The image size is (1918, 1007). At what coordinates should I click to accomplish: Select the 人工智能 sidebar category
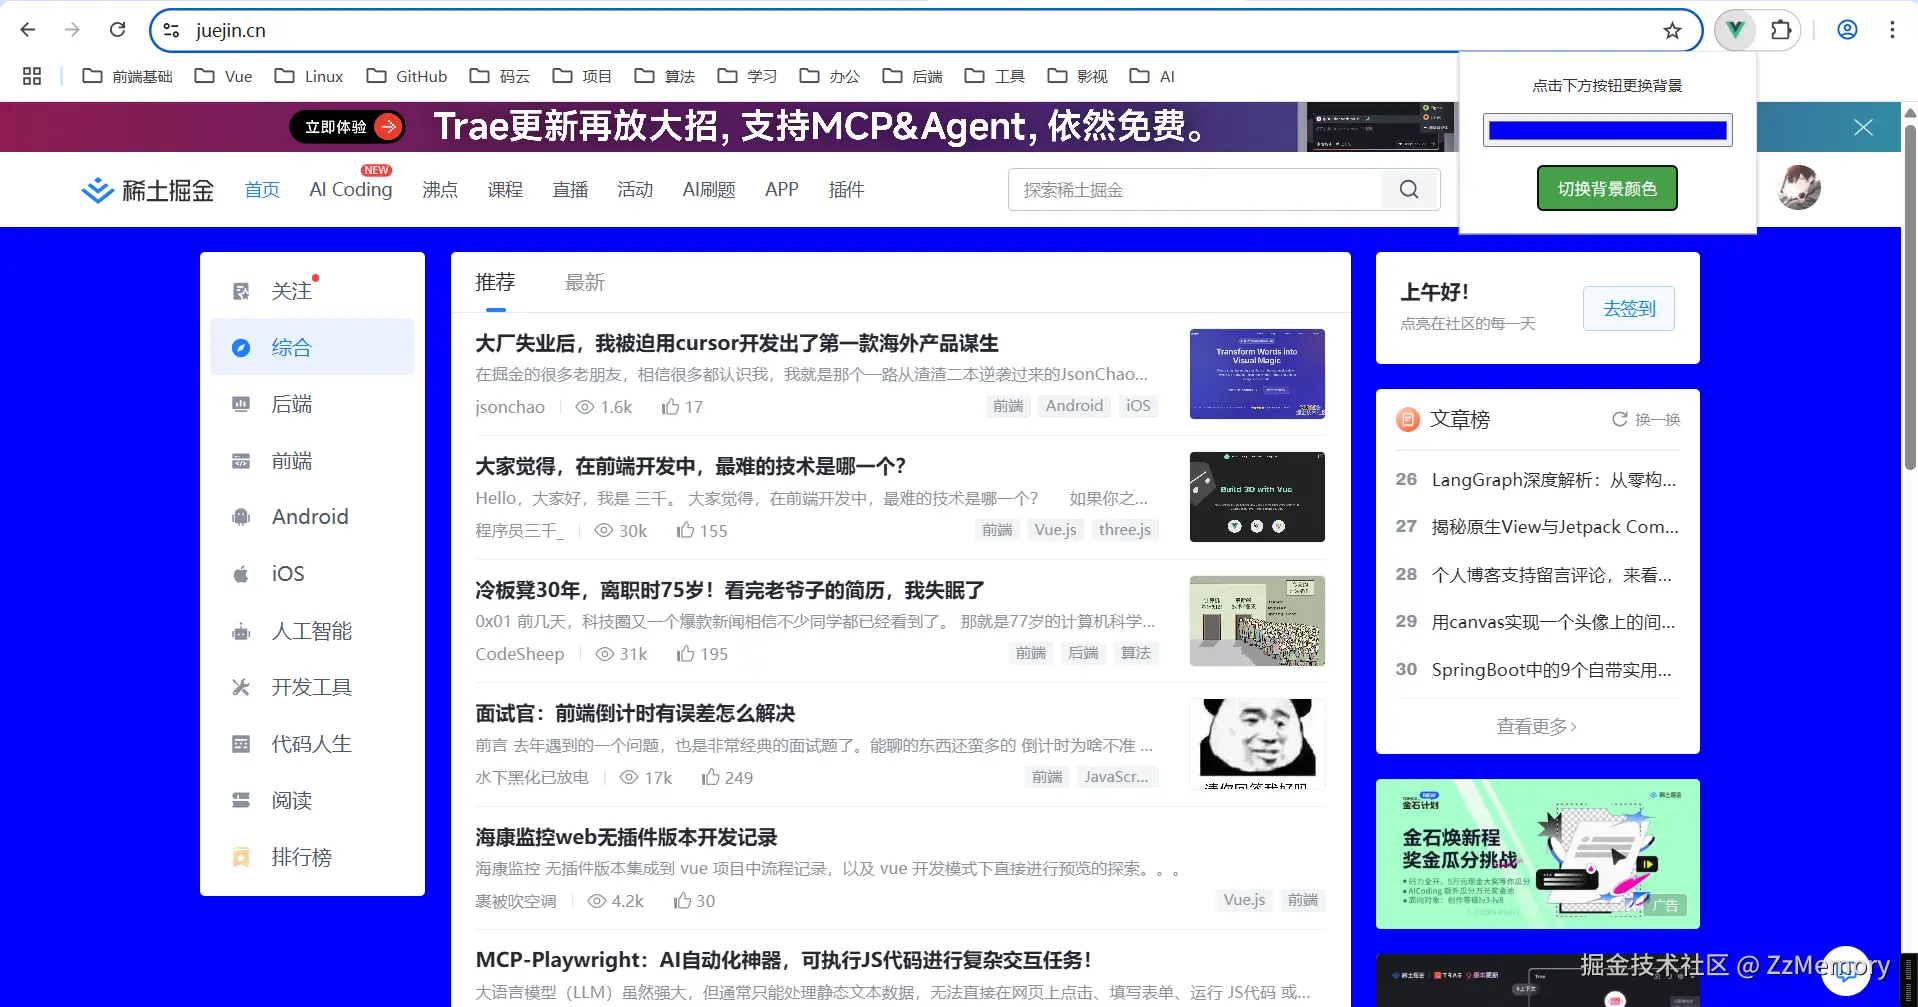pos(312,630)
